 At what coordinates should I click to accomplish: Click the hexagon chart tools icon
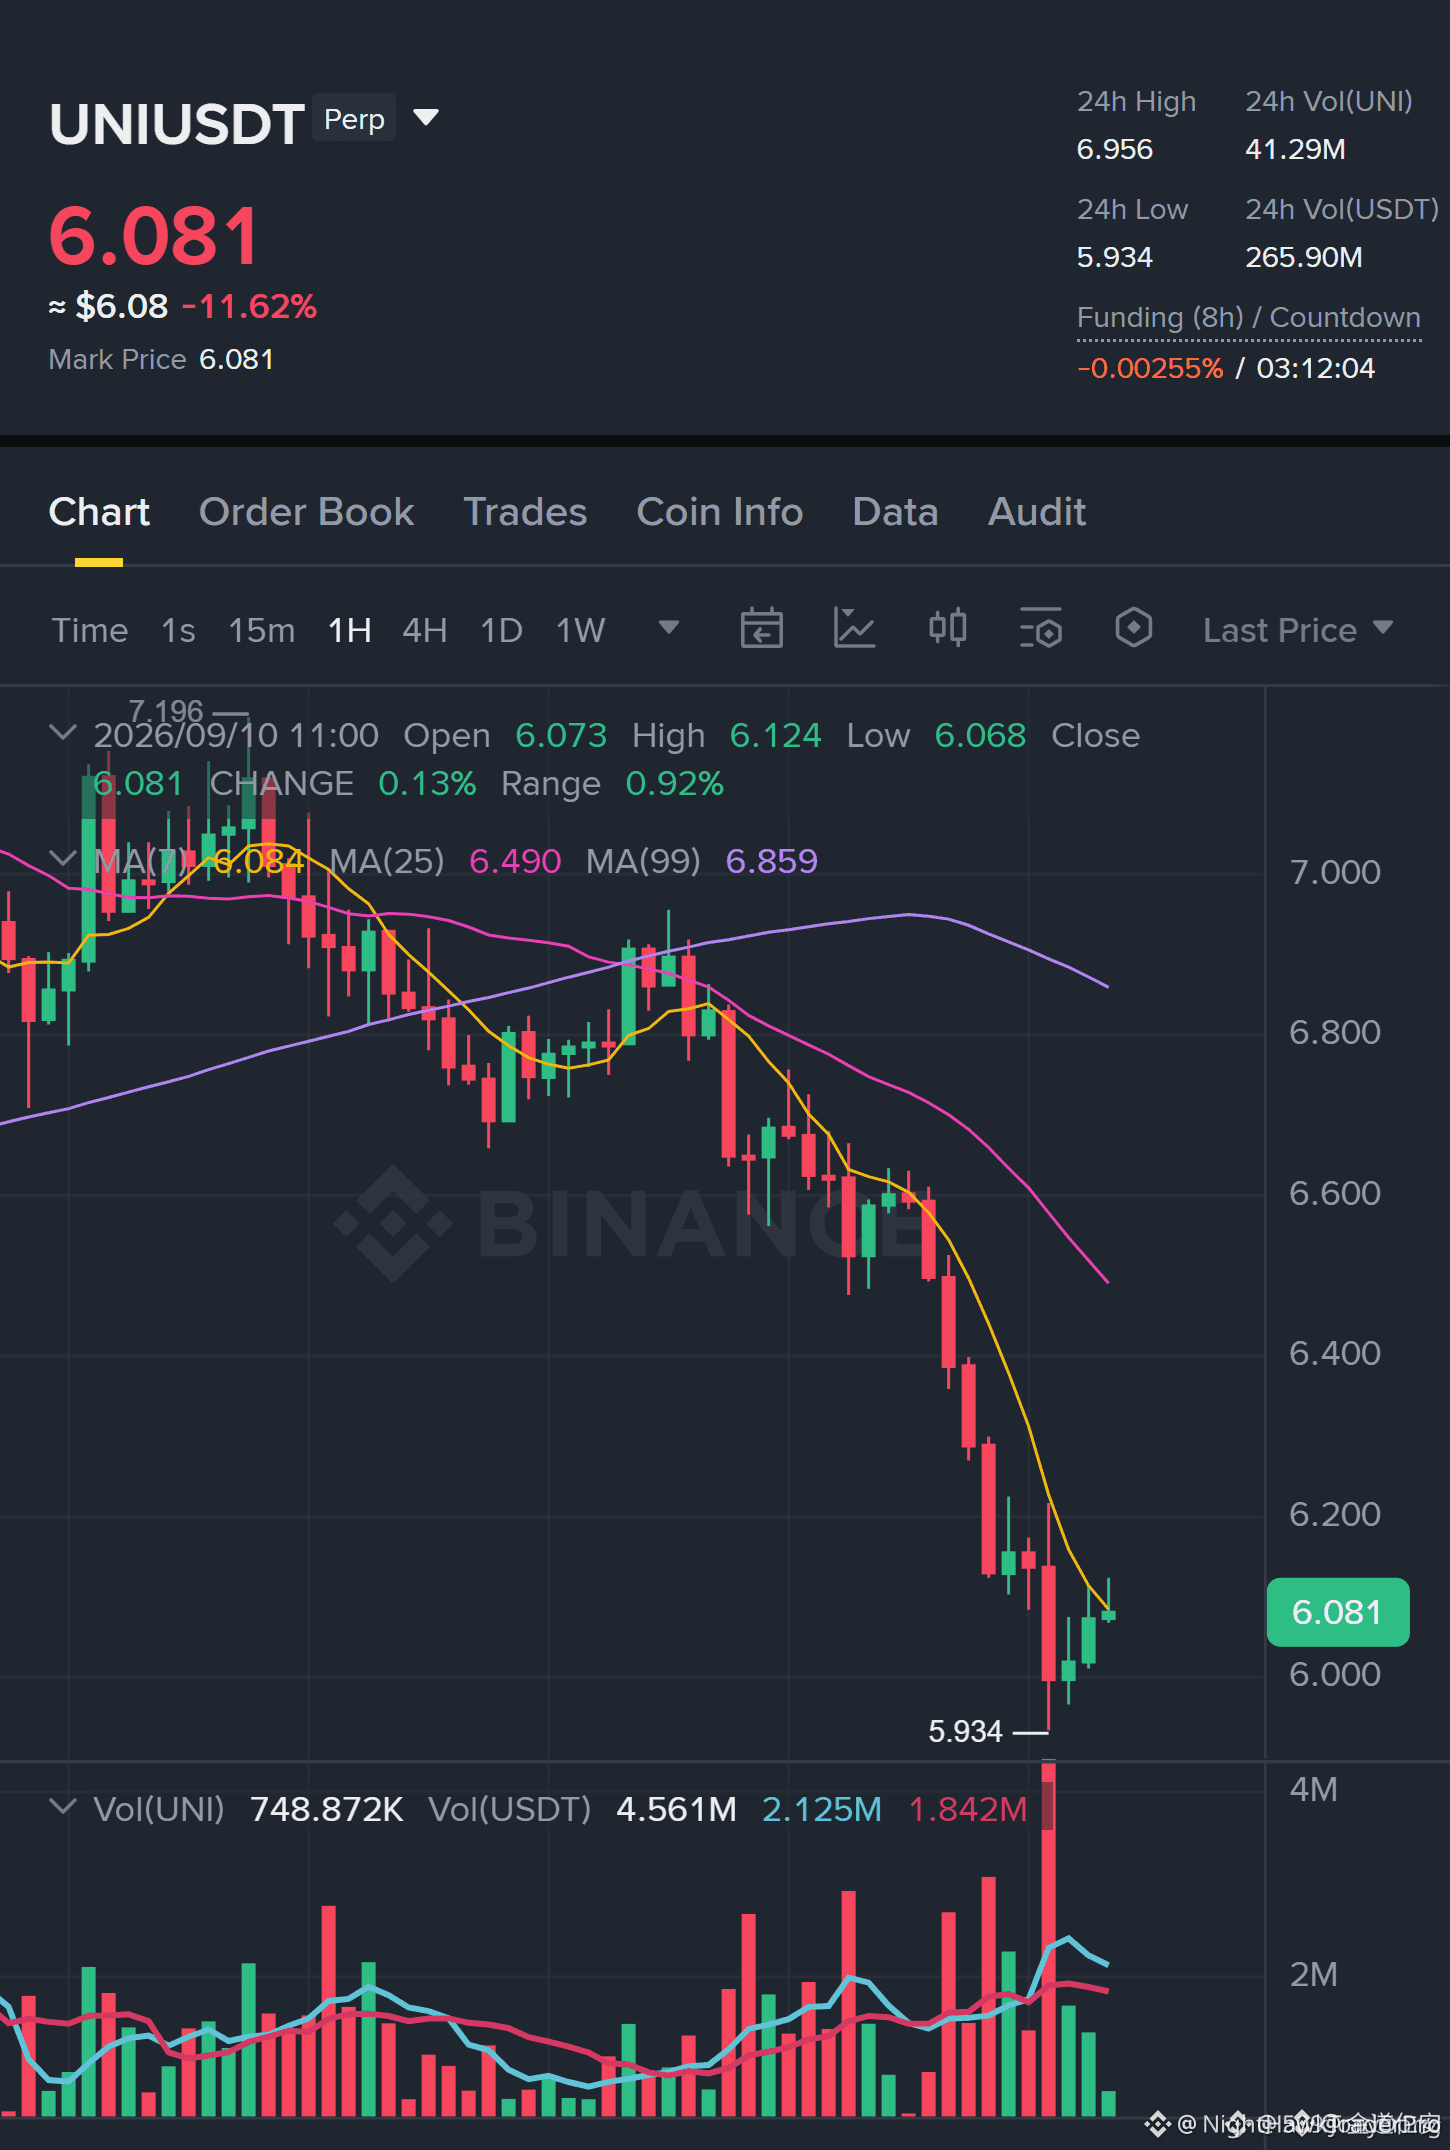[x=1134, y=628]
